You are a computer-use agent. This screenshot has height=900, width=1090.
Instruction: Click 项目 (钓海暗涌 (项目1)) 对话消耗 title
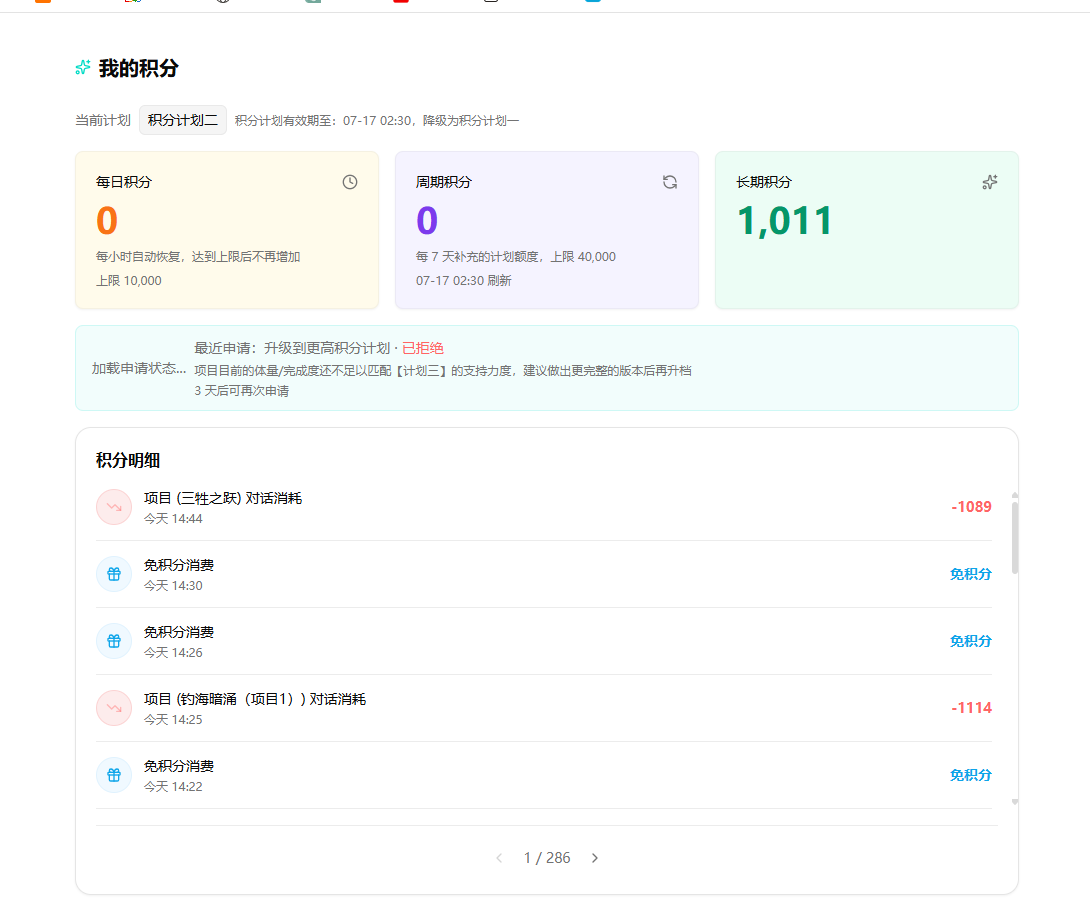[254, 699]
